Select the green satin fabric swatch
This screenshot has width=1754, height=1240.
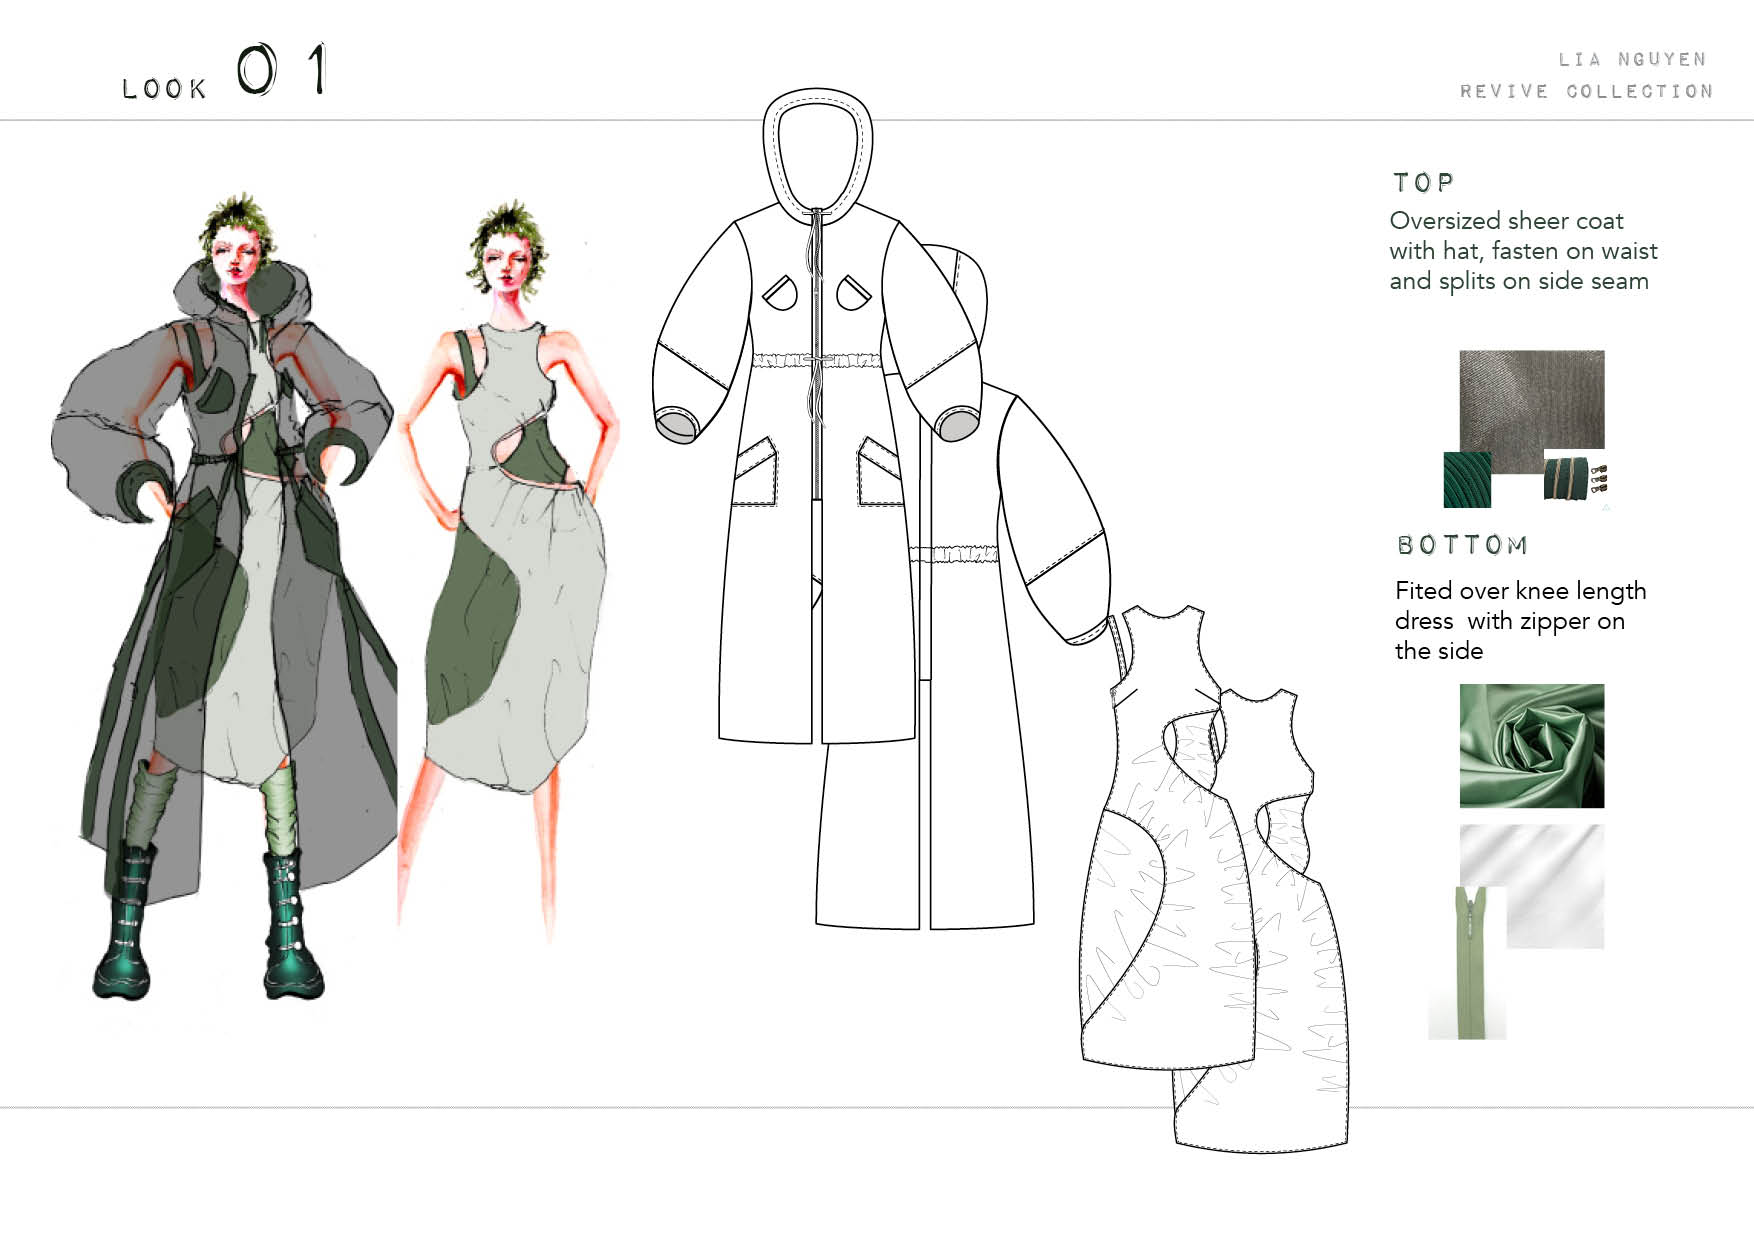point(1531,745)
